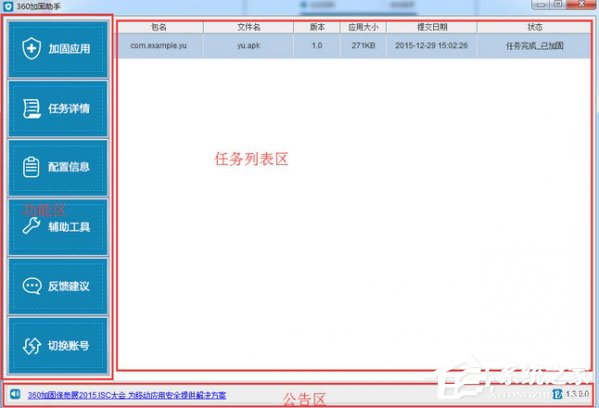Click the 加固应用 button label
The image size is (599, 408).
tap(69, 49)
